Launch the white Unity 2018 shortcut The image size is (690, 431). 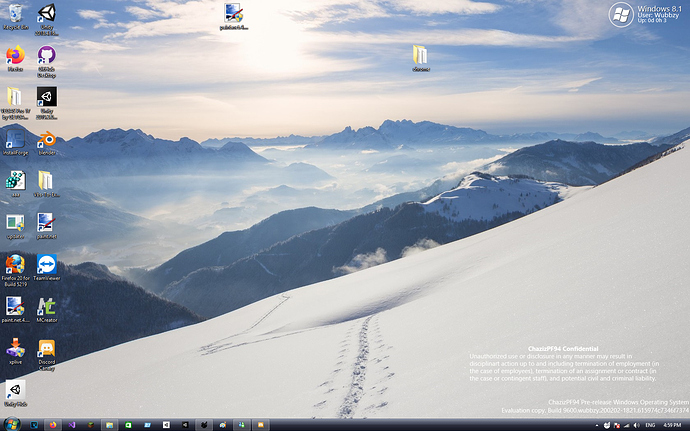pyautogui.click(x=47, y=19)
